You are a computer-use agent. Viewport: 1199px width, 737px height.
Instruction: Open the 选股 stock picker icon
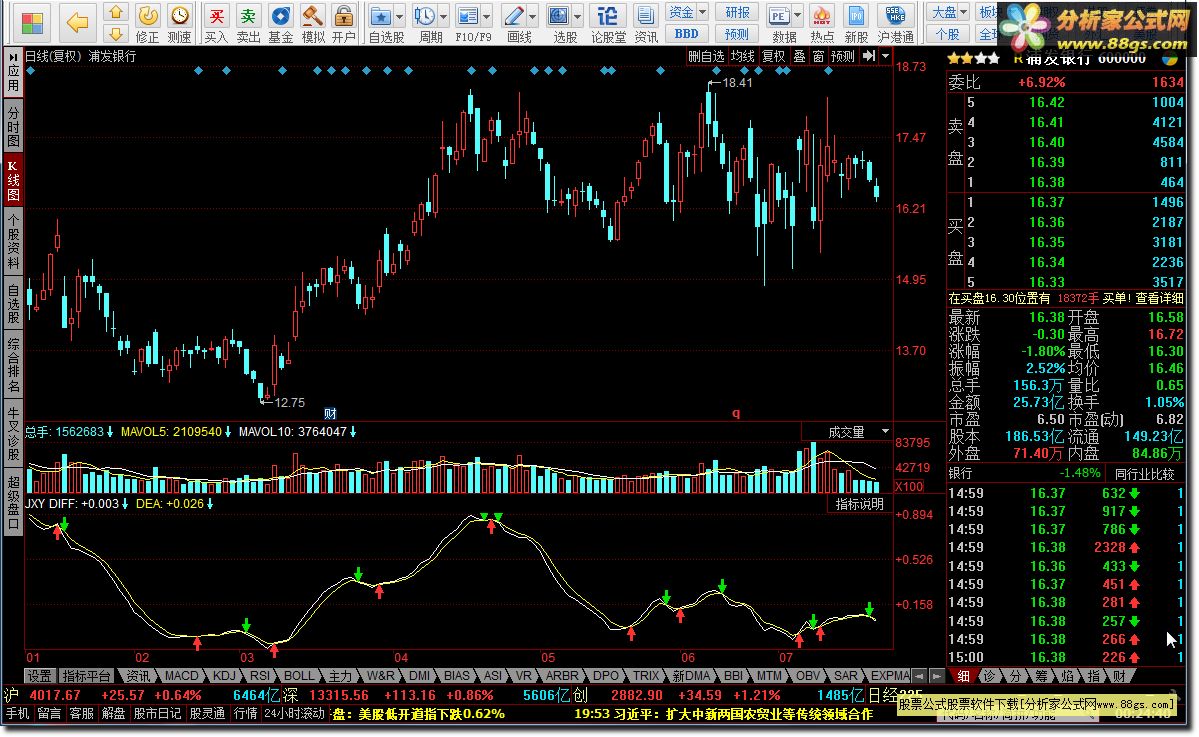560,23
